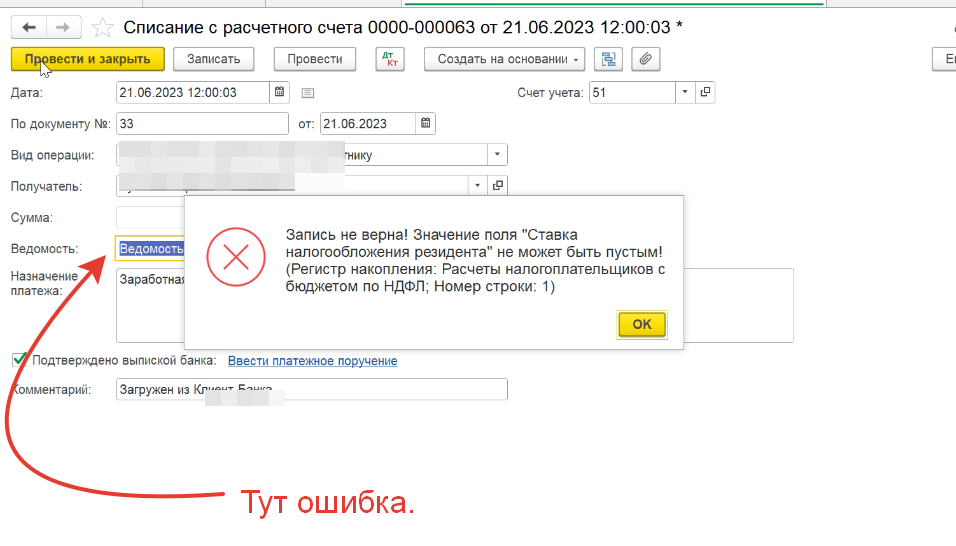The height and width of the screenshot is (546, 956).
Task: Expand the Вид операции dropdown
Action: 497,155
